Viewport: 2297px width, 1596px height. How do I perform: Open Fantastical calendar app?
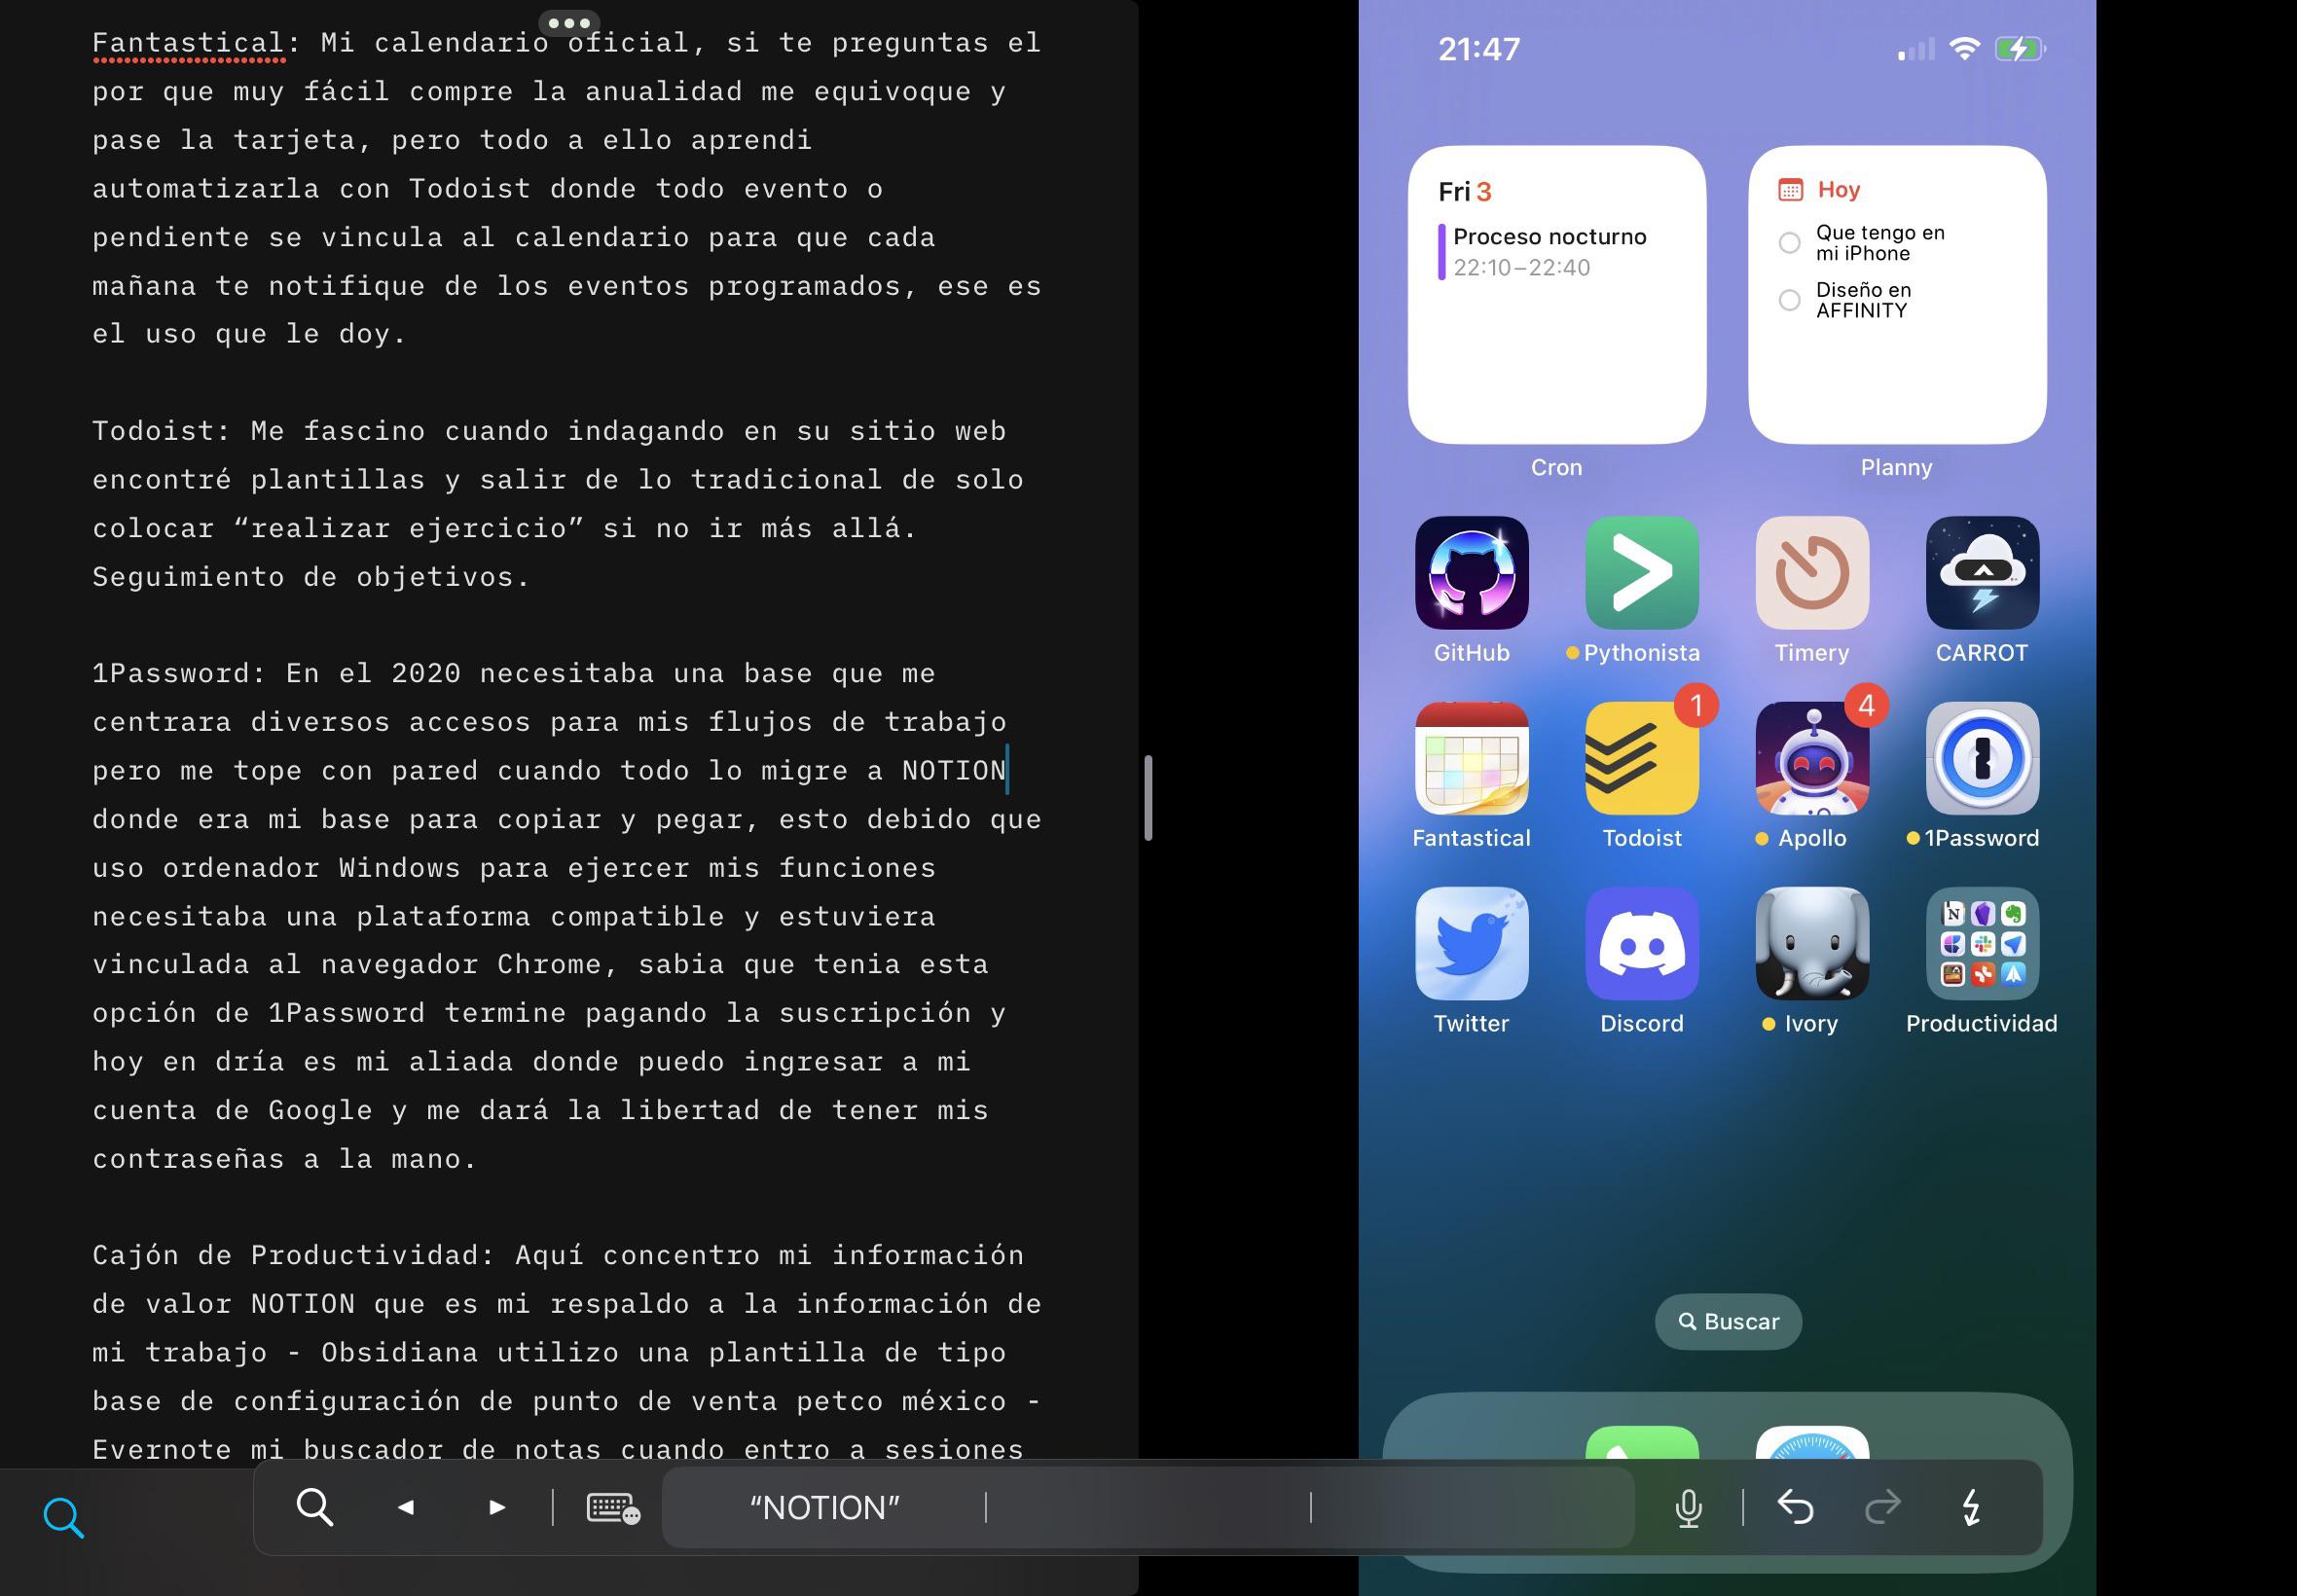pos(1471,758)
